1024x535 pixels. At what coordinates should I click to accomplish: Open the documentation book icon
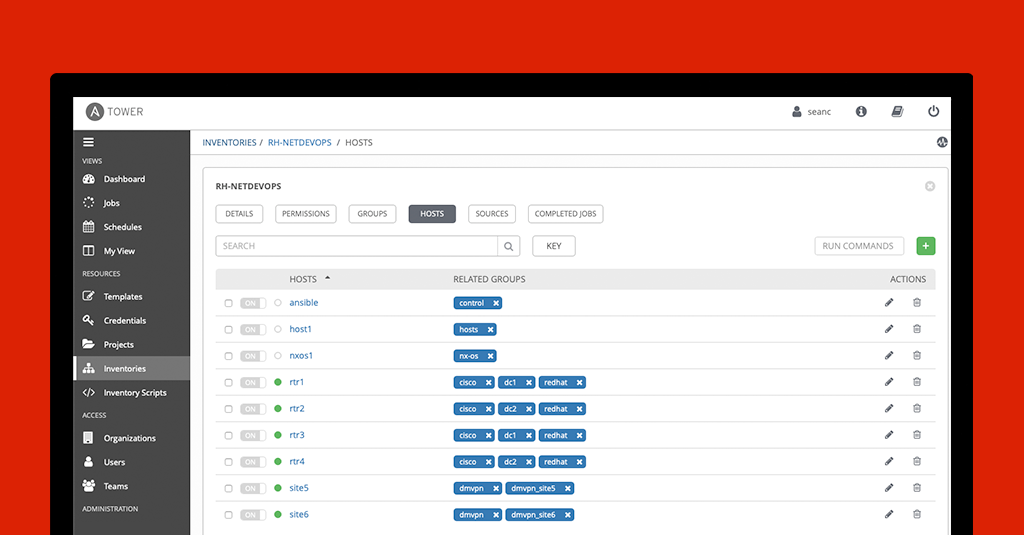coord(897,112)
